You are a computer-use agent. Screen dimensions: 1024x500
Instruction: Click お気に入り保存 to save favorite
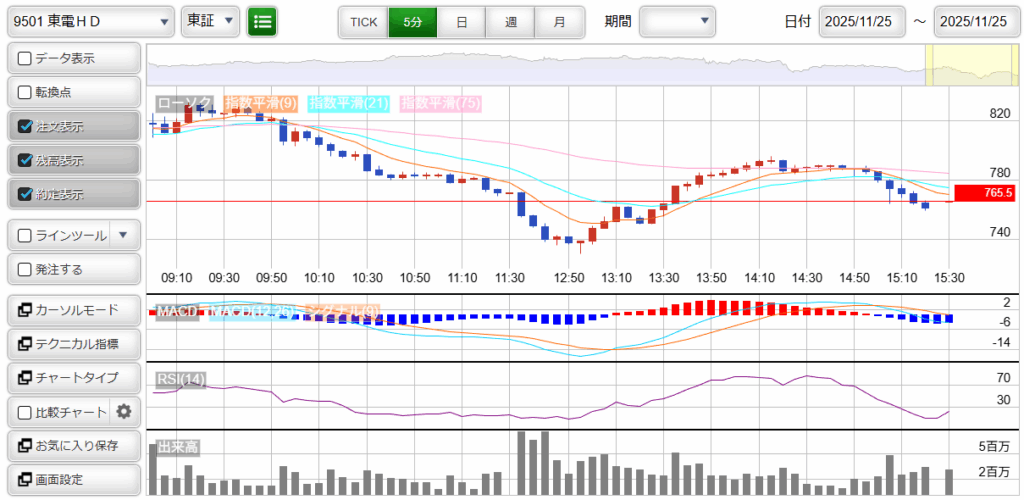pos(73,445)
